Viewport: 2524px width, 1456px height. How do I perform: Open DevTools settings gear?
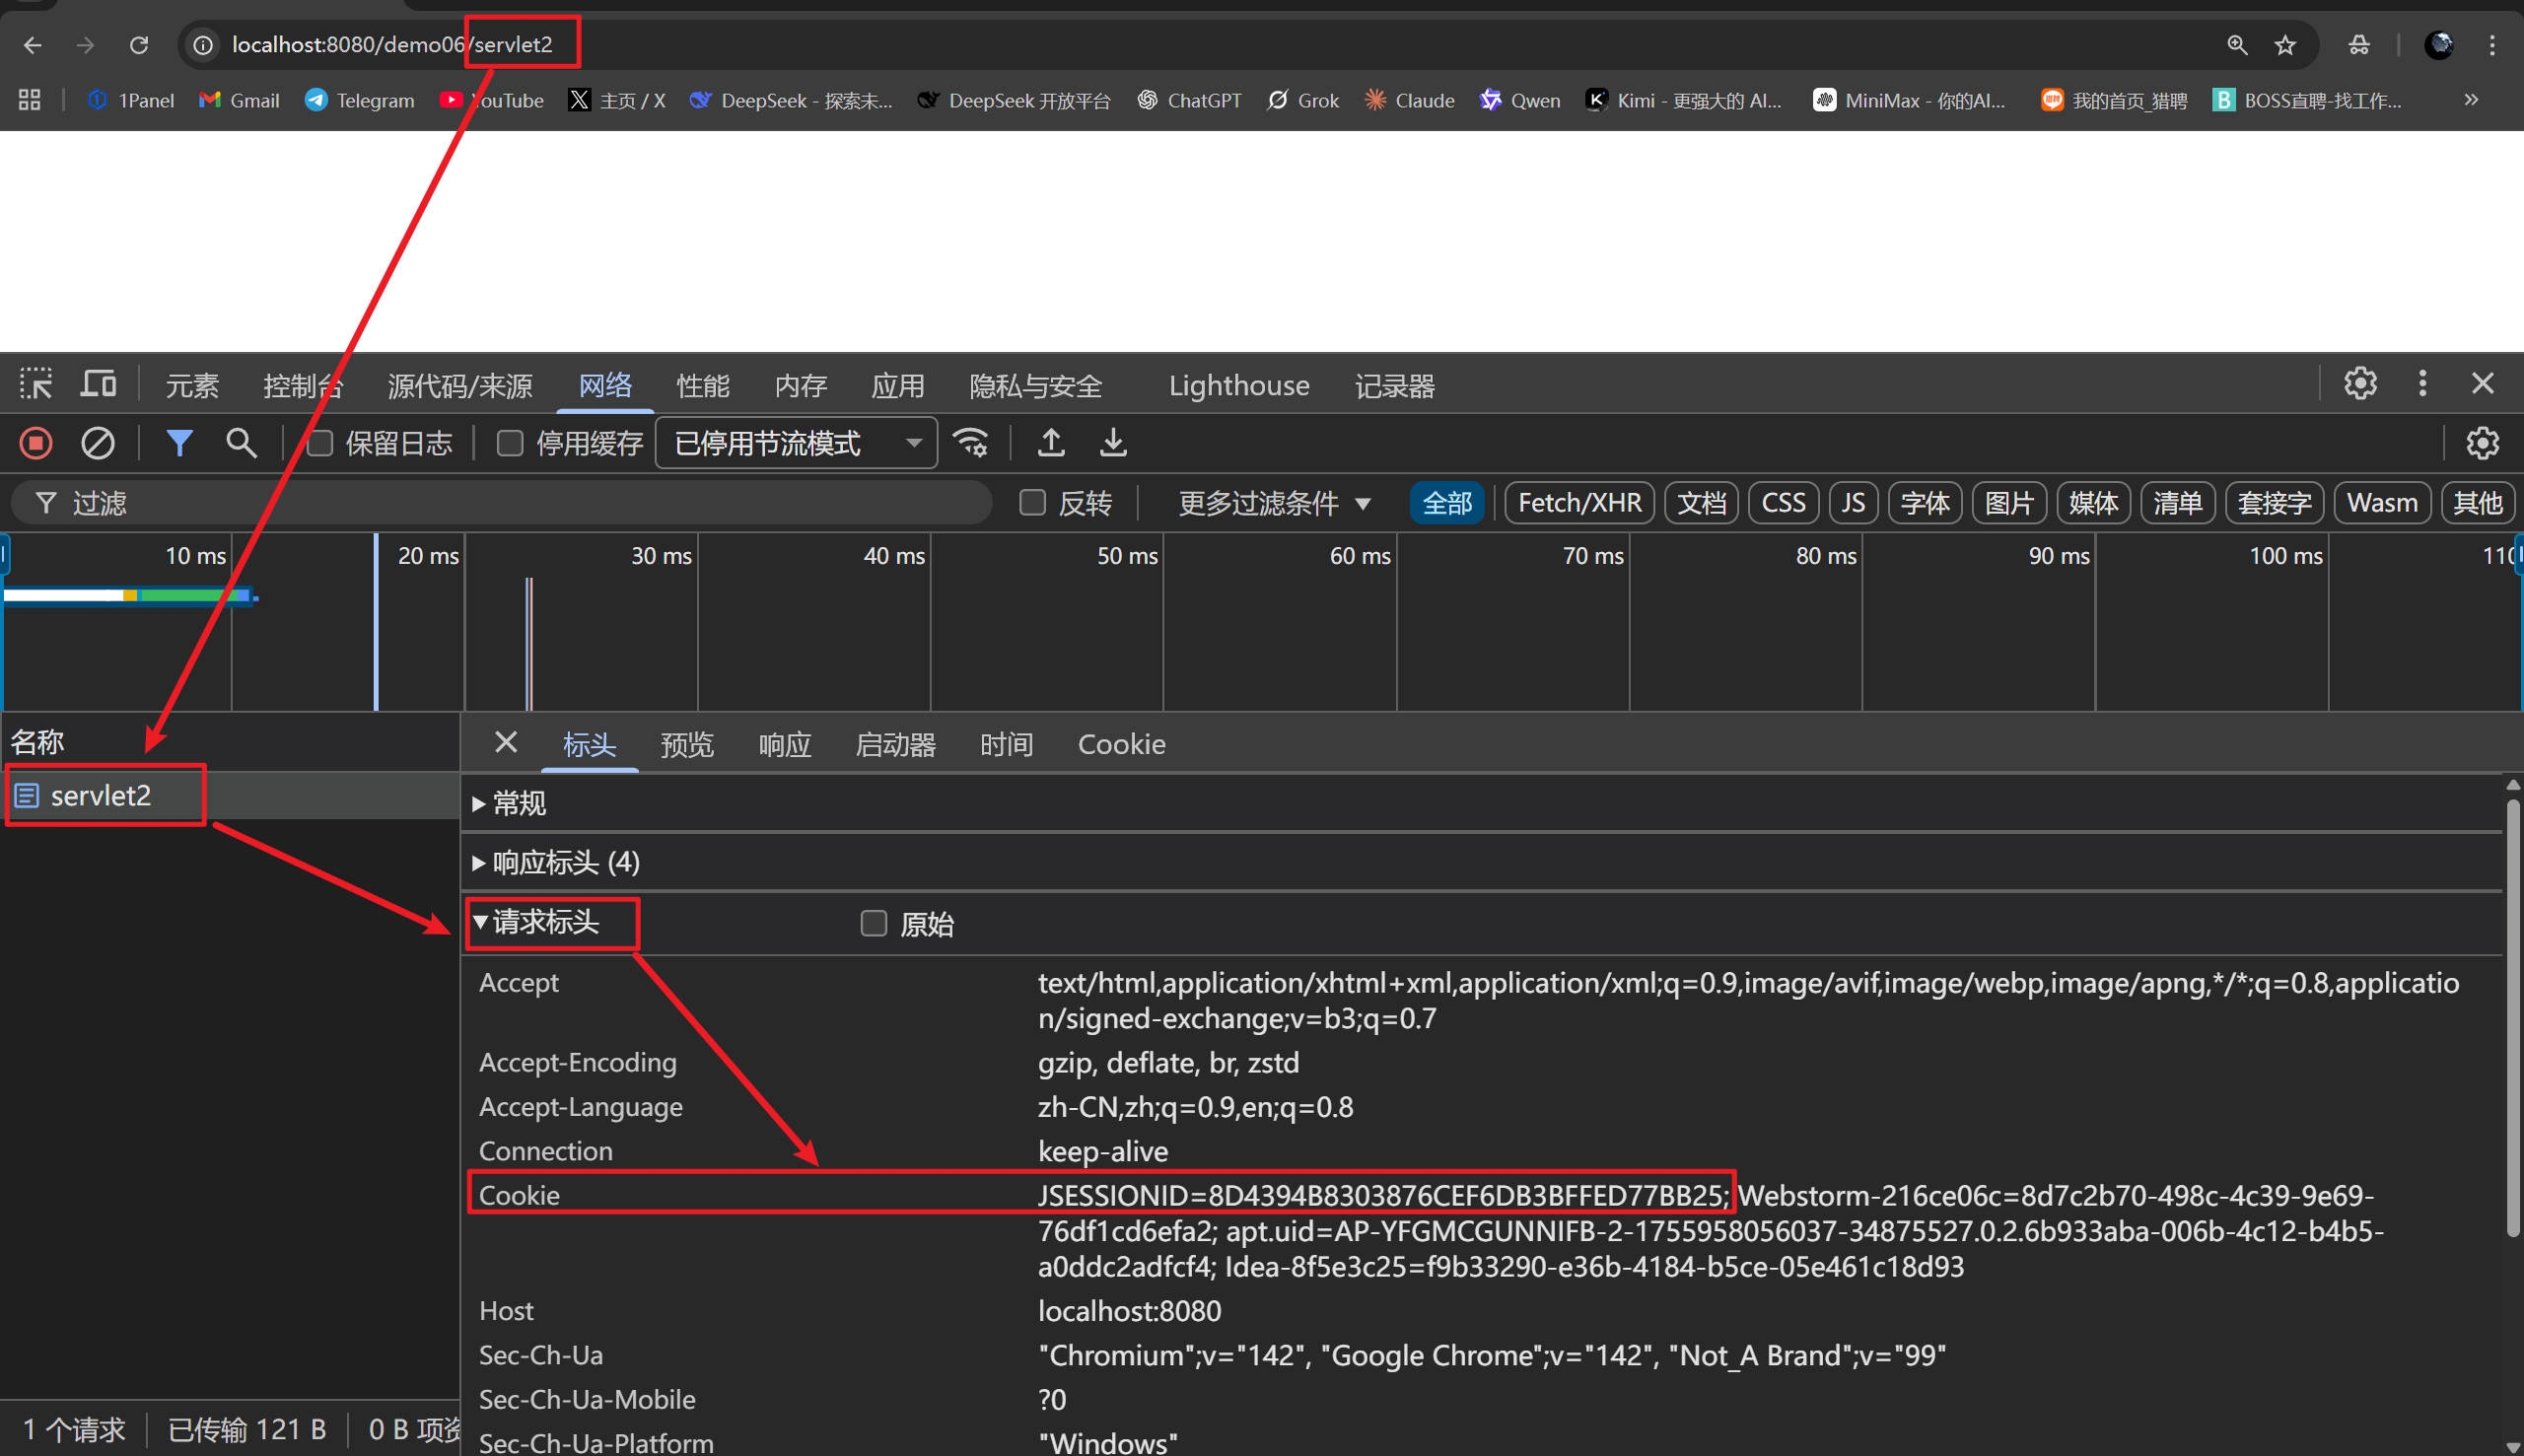(x=2359, y=383)
